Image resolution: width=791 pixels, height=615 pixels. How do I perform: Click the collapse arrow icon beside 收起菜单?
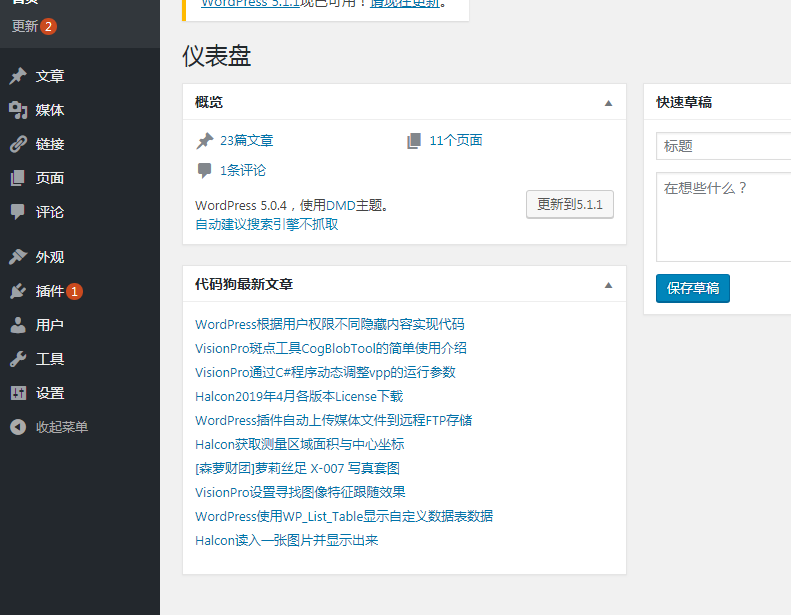tap(18, 427)
